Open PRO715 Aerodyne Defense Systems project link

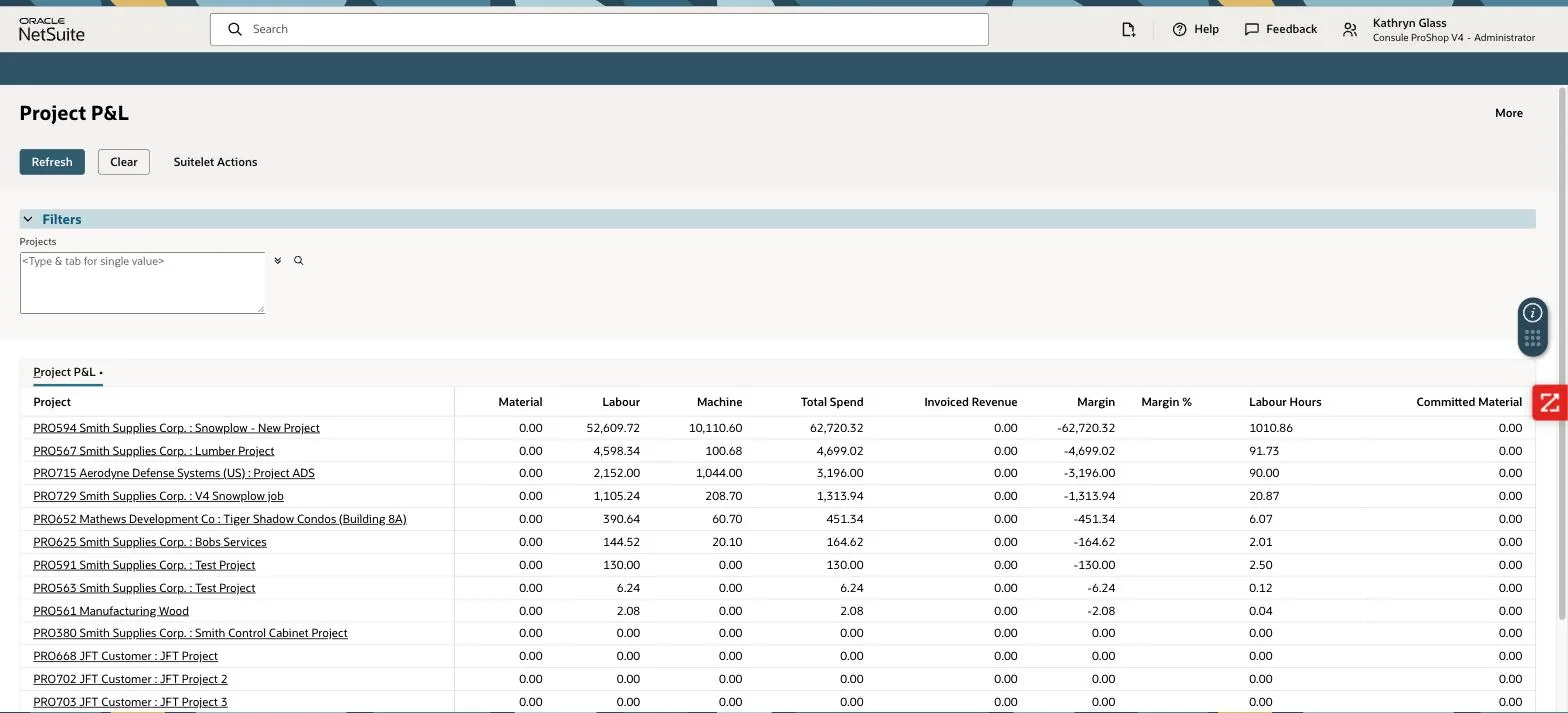174,473
